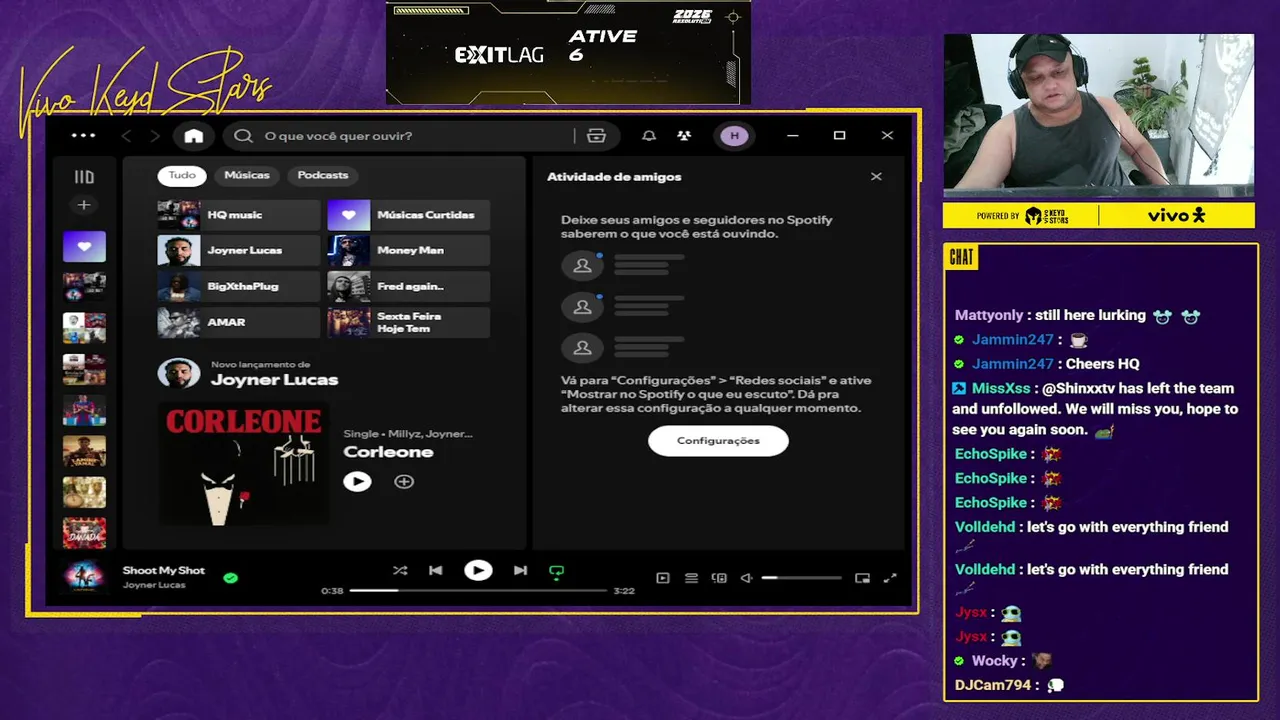Open the notifications bell

click(x=649, y=136)
